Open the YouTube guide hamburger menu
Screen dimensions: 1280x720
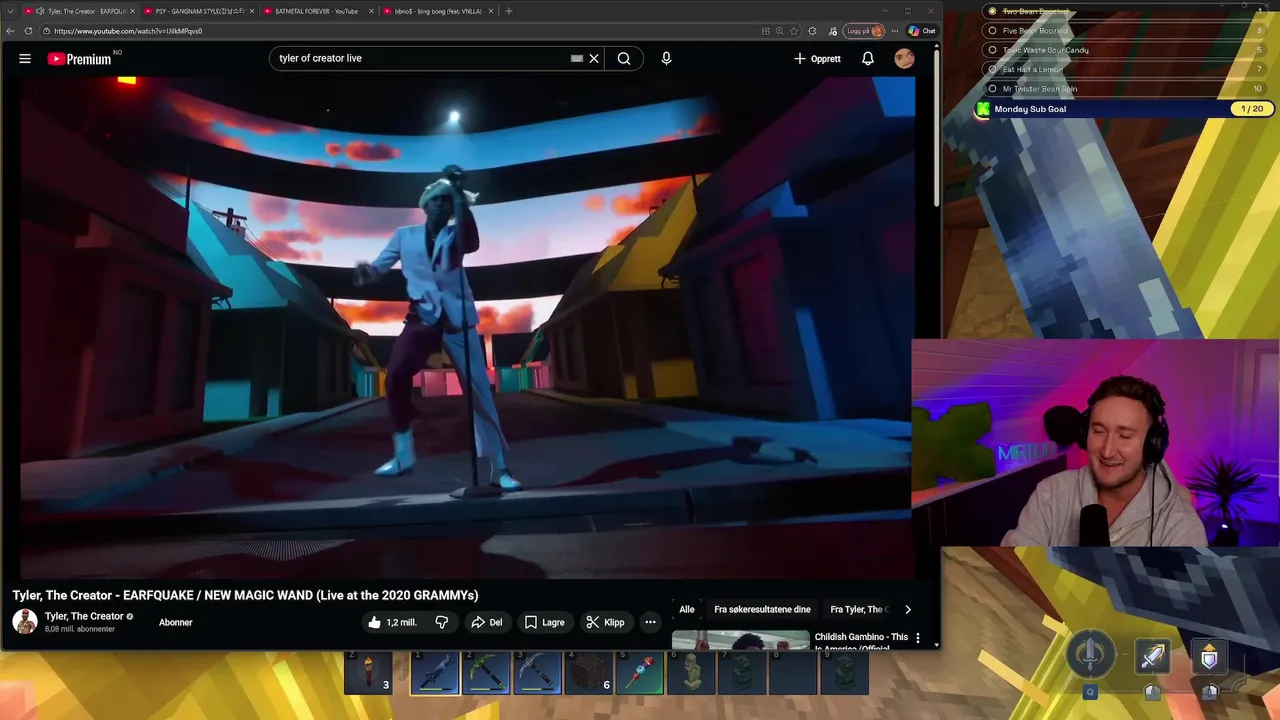click(x=25, y=59)
